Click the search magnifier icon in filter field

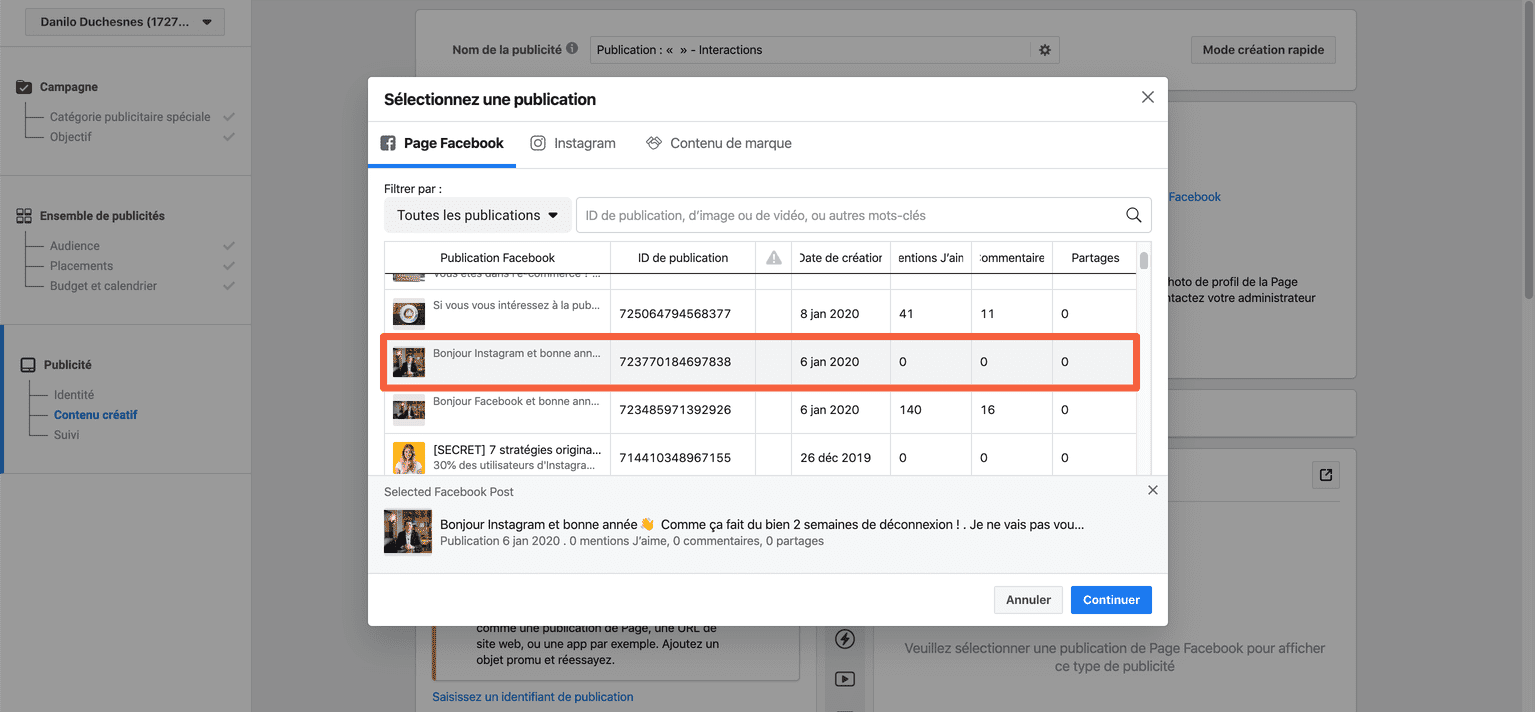tap(1133, 215)
